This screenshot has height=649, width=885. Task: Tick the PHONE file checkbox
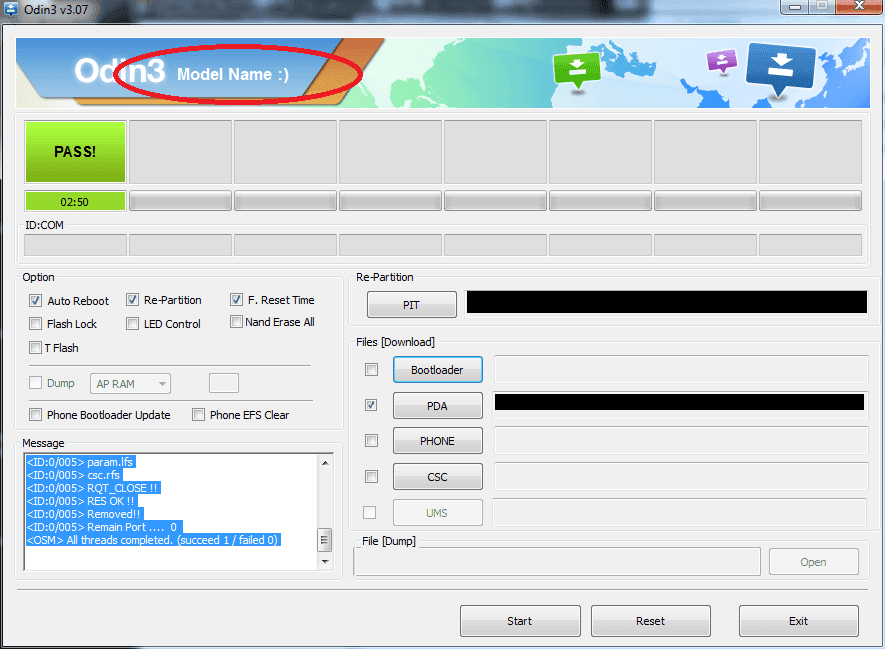[x=371, y=441]
